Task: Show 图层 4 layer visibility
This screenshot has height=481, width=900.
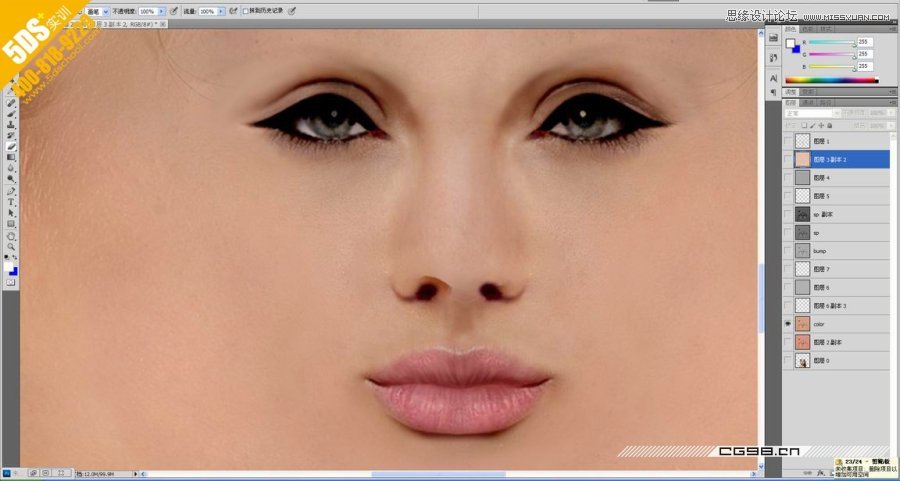Action: point(788,177)
